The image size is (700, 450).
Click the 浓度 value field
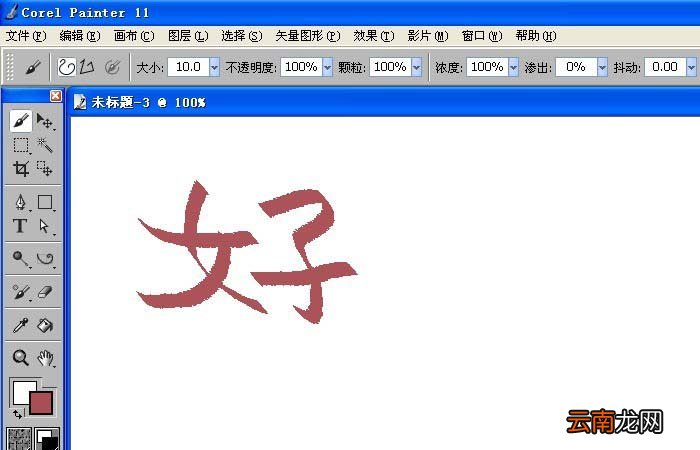[487, 67]
